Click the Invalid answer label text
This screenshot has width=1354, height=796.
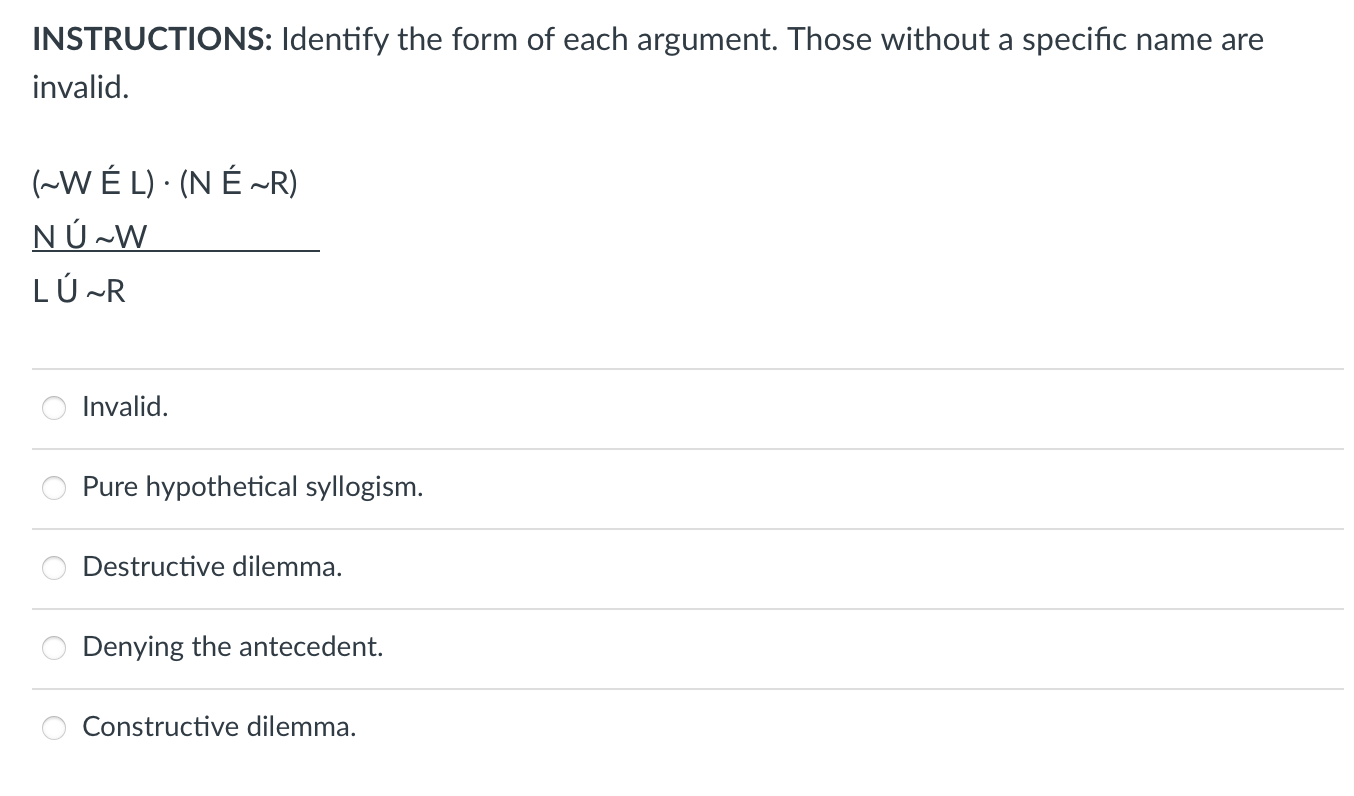pos(124,407)
